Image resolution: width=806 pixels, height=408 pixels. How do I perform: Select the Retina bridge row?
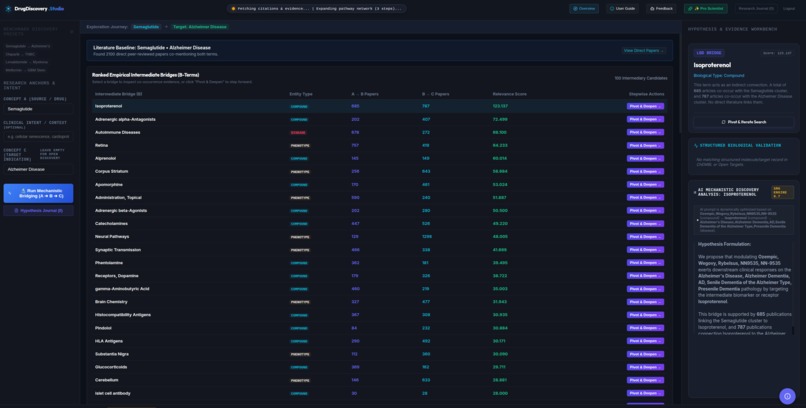379,145
